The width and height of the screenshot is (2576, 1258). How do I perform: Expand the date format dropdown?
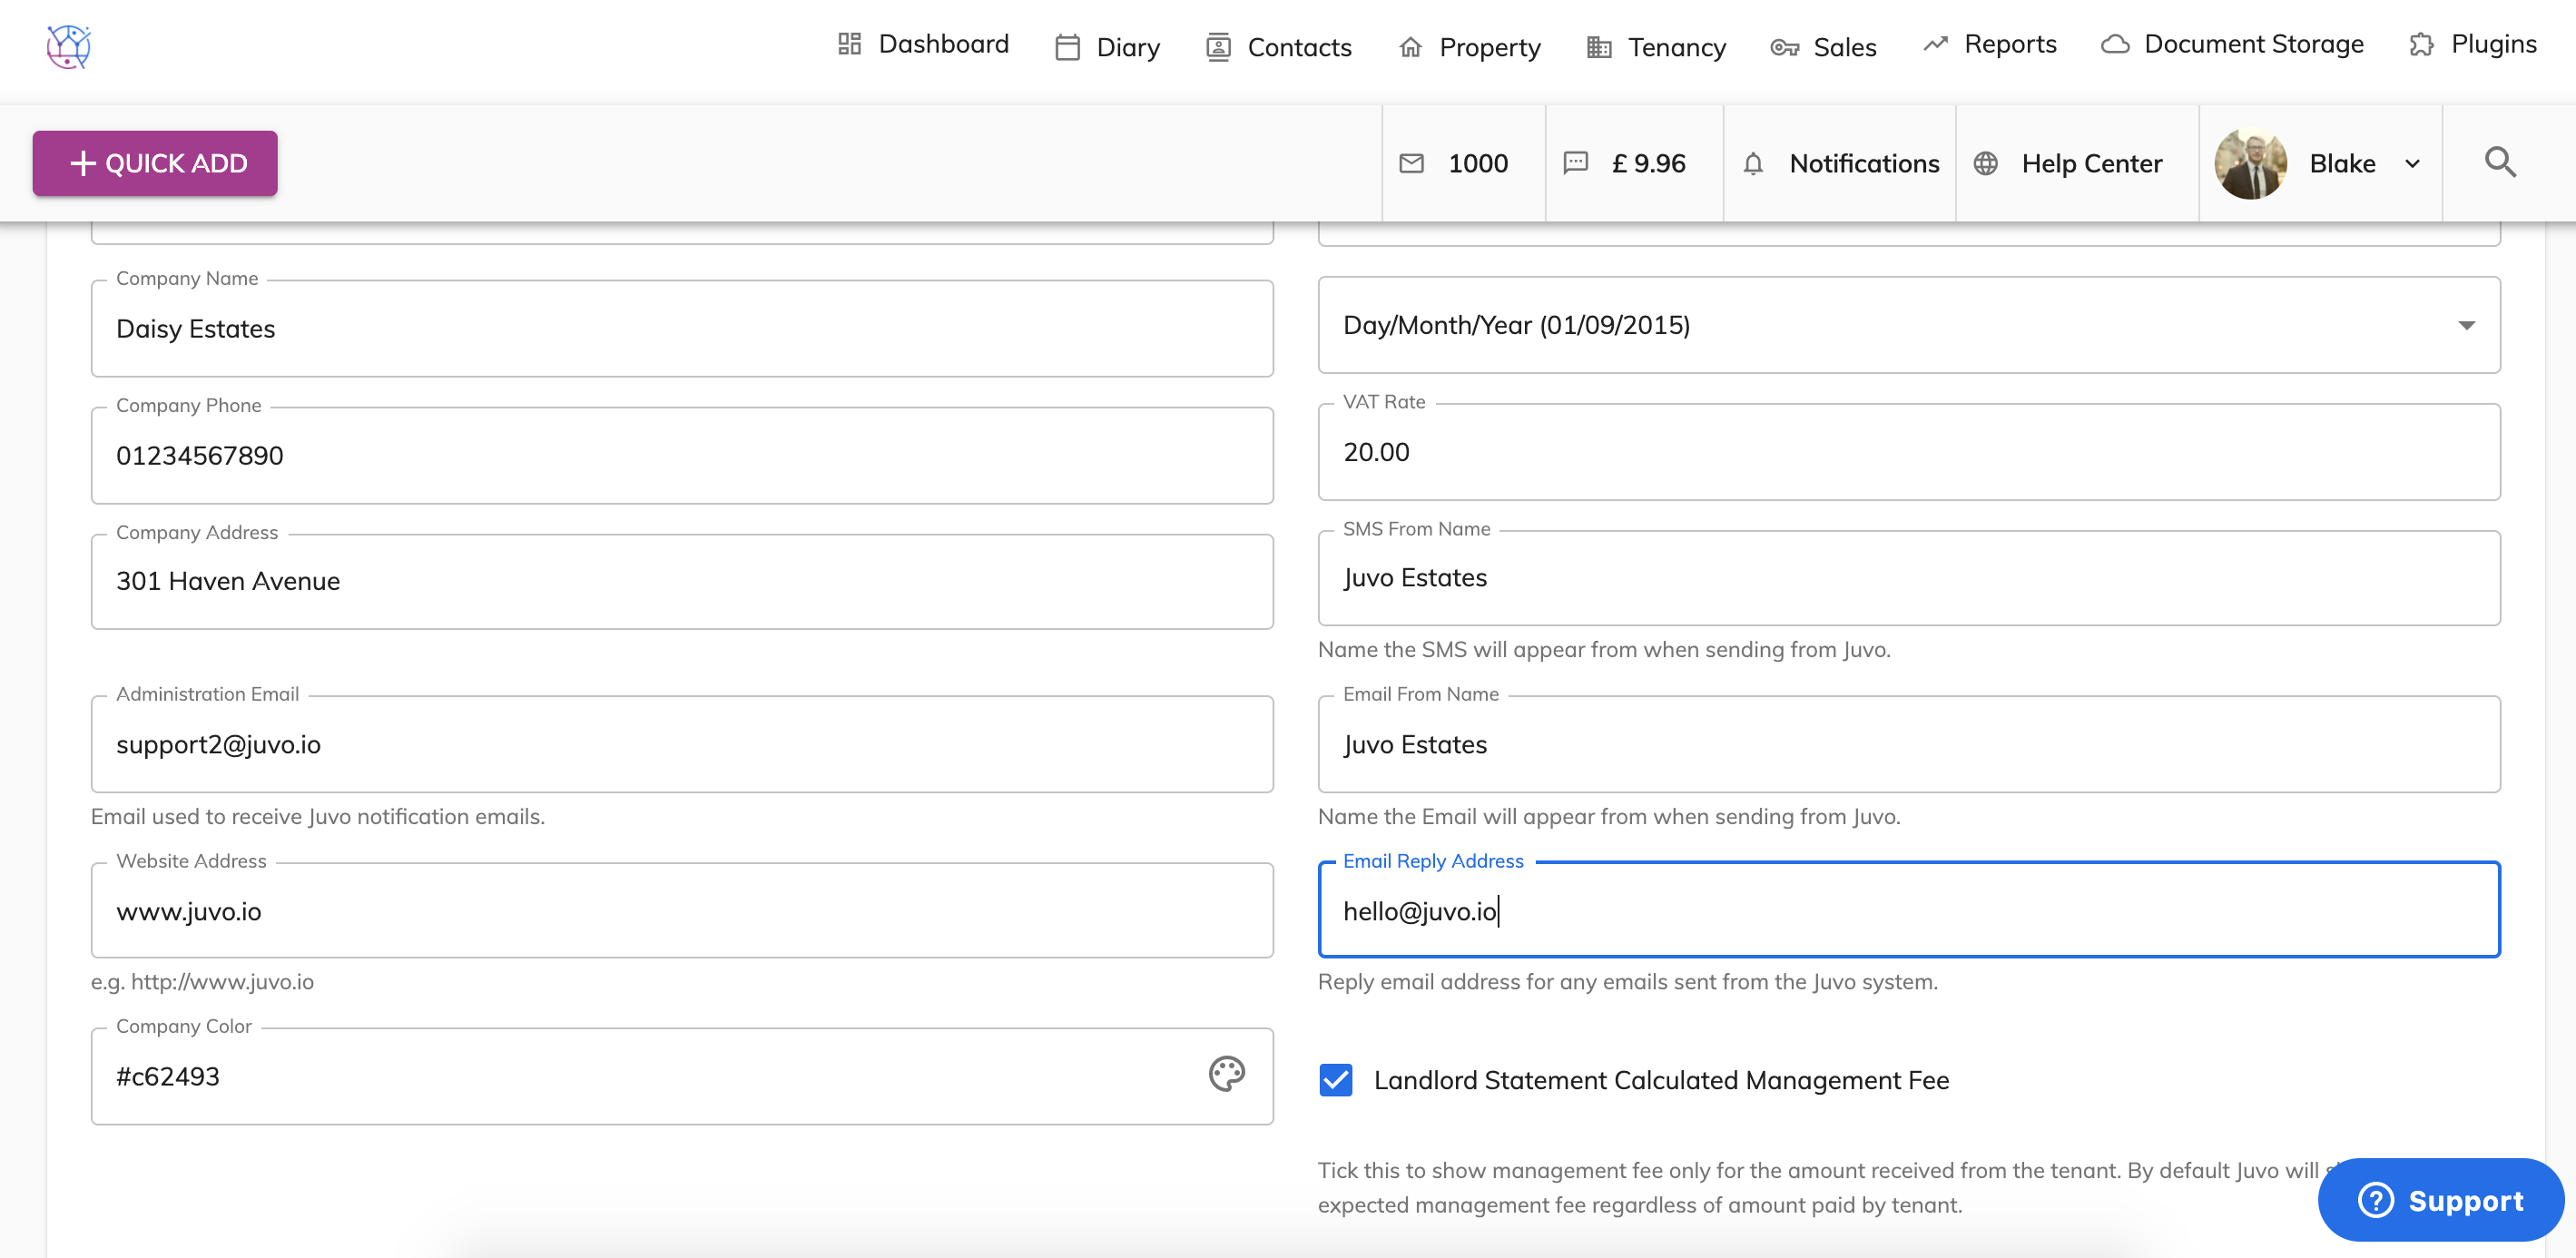(x=2466, y=325)
